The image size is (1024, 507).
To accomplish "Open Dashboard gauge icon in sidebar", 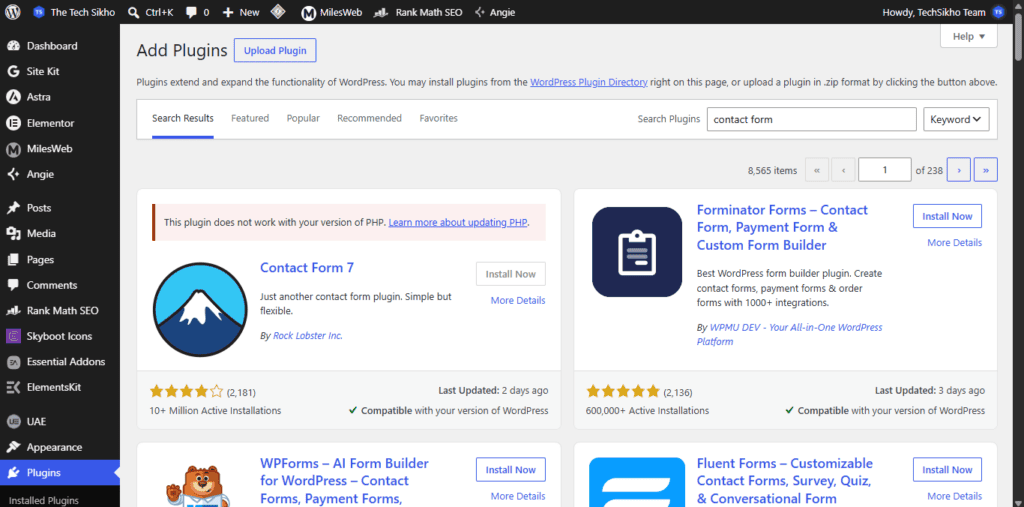I will pos(13,46).
